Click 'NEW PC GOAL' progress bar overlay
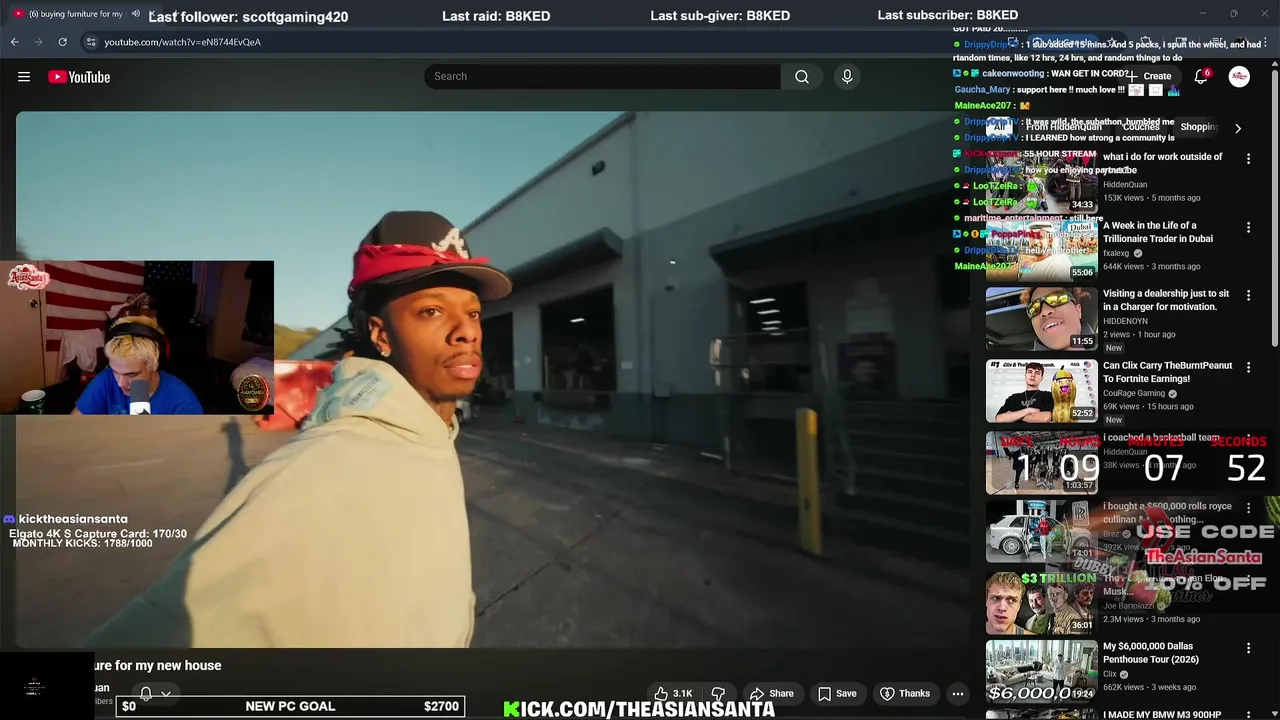 point(290,706)
